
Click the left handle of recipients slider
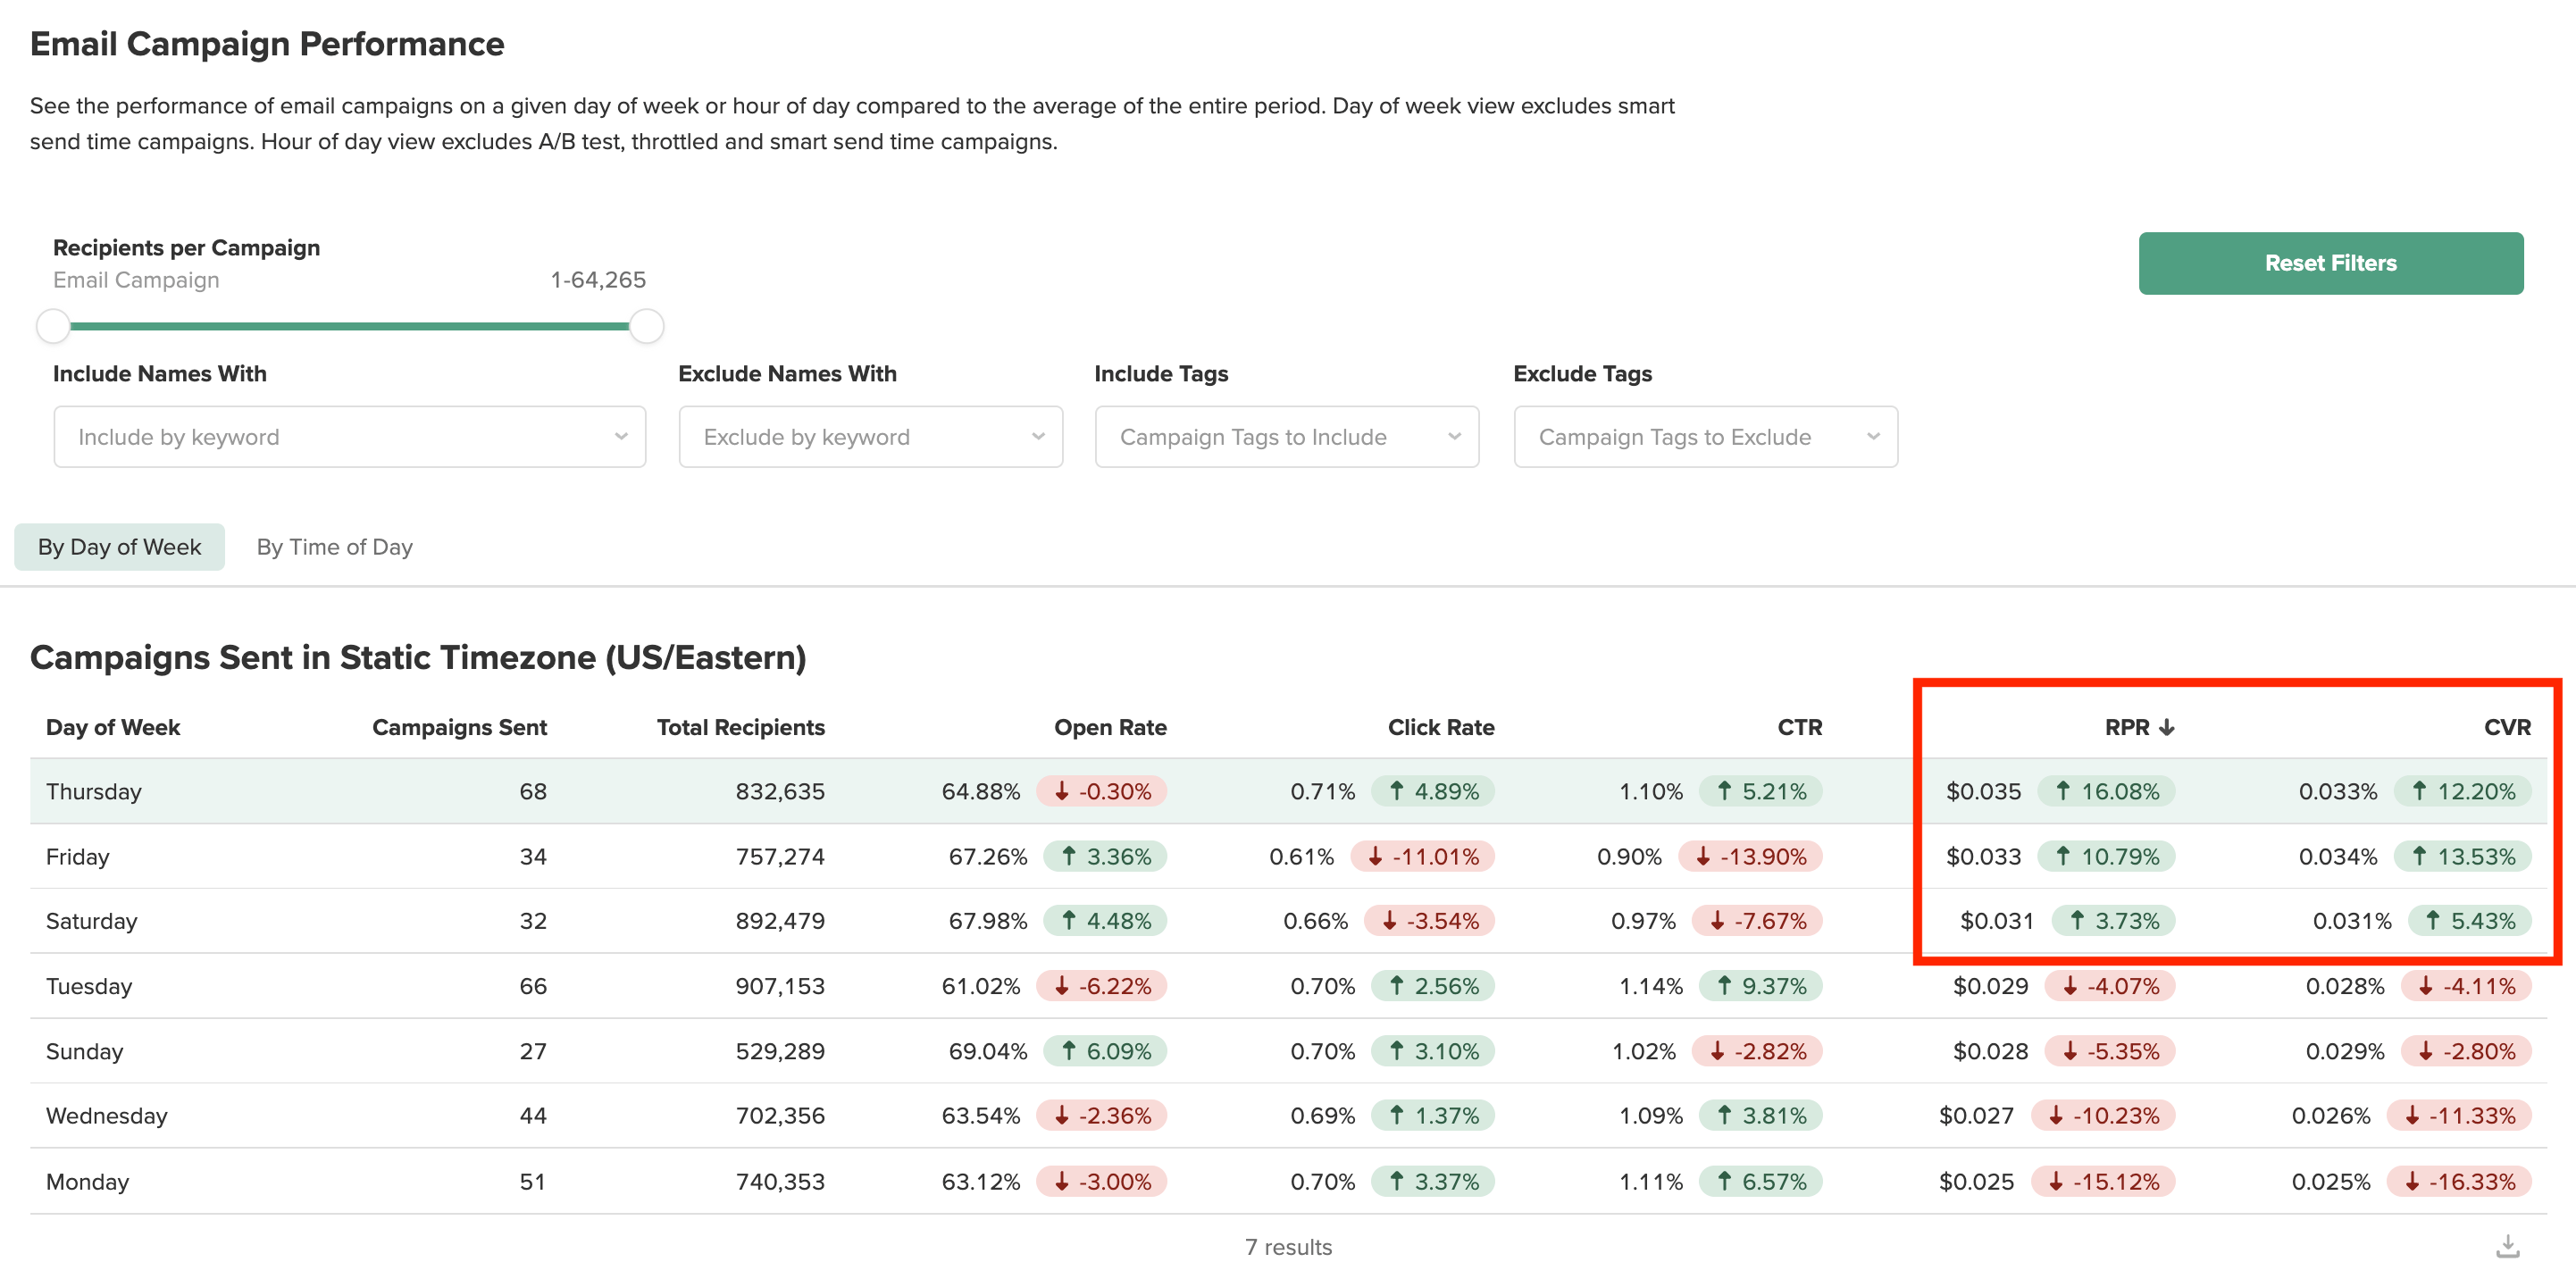coord(53,326)
